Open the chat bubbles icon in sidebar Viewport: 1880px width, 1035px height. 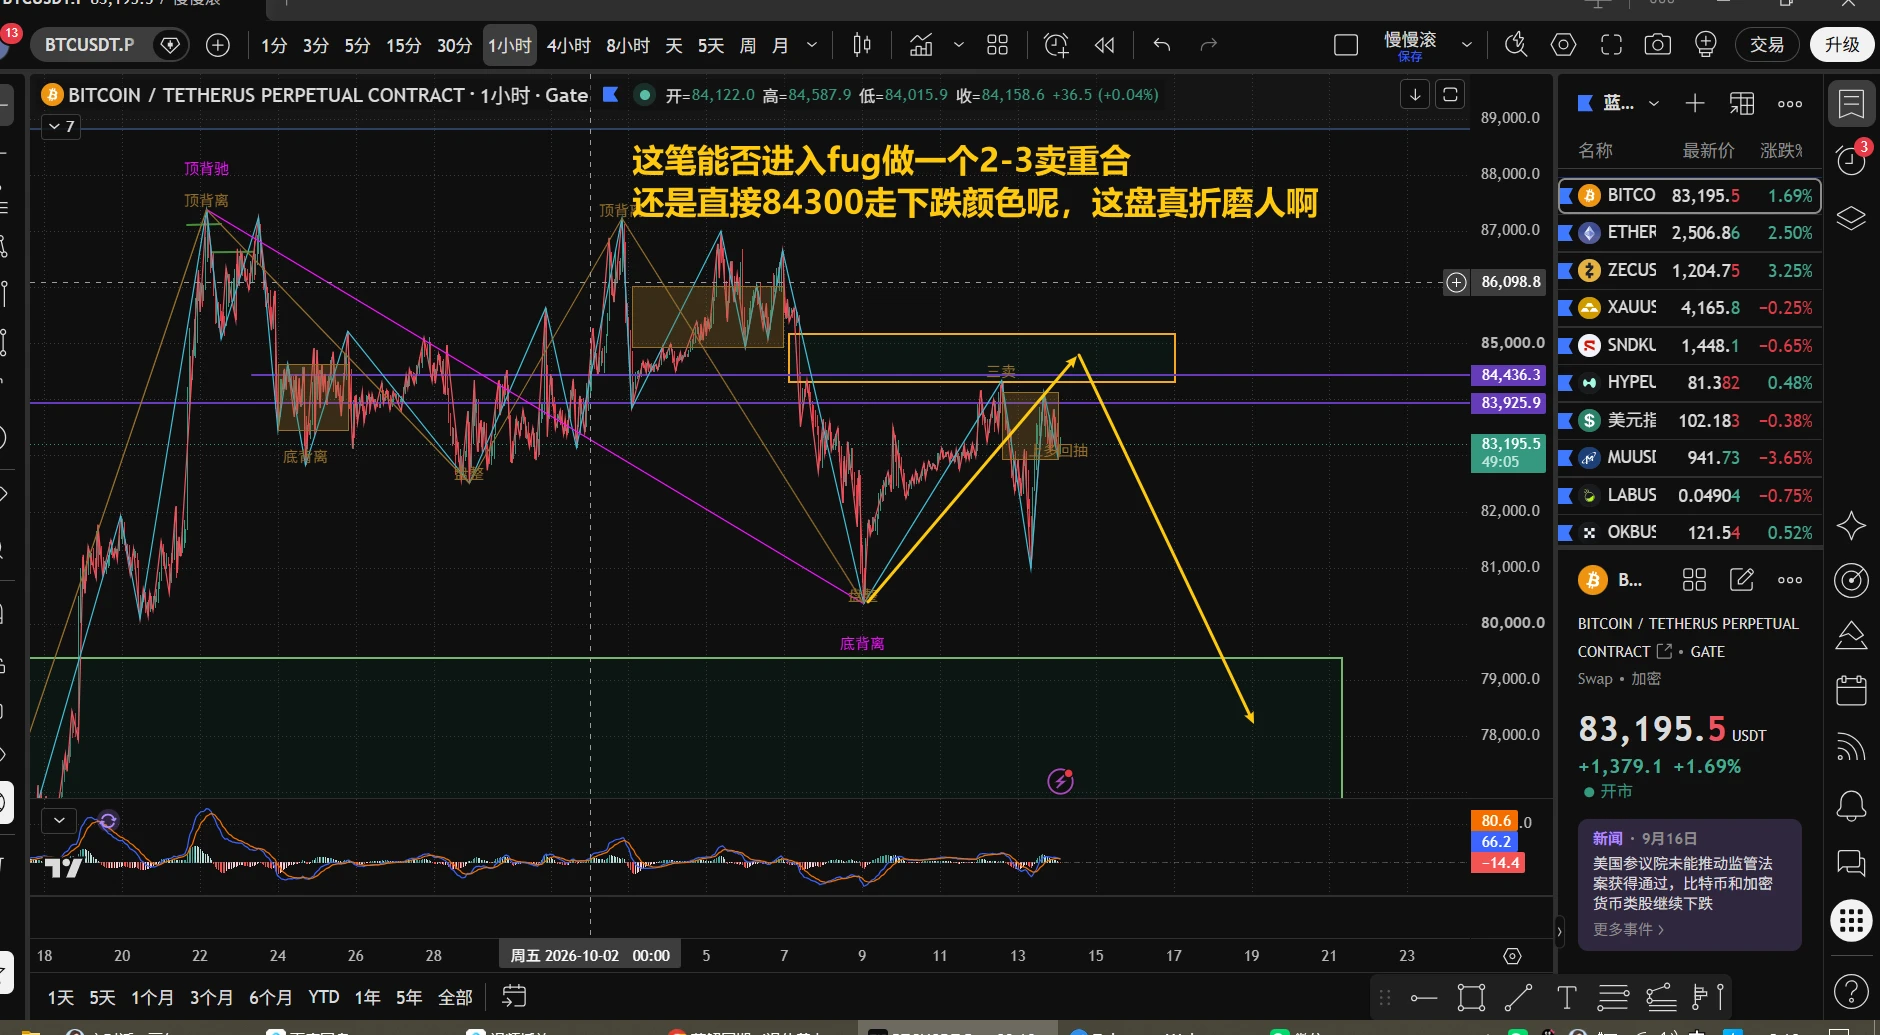1851,862
